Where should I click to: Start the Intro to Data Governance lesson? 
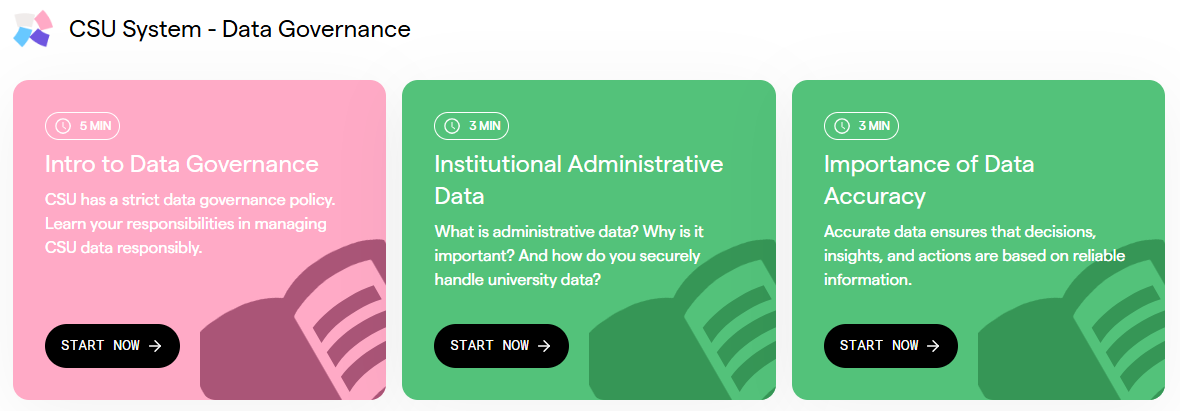112,346
